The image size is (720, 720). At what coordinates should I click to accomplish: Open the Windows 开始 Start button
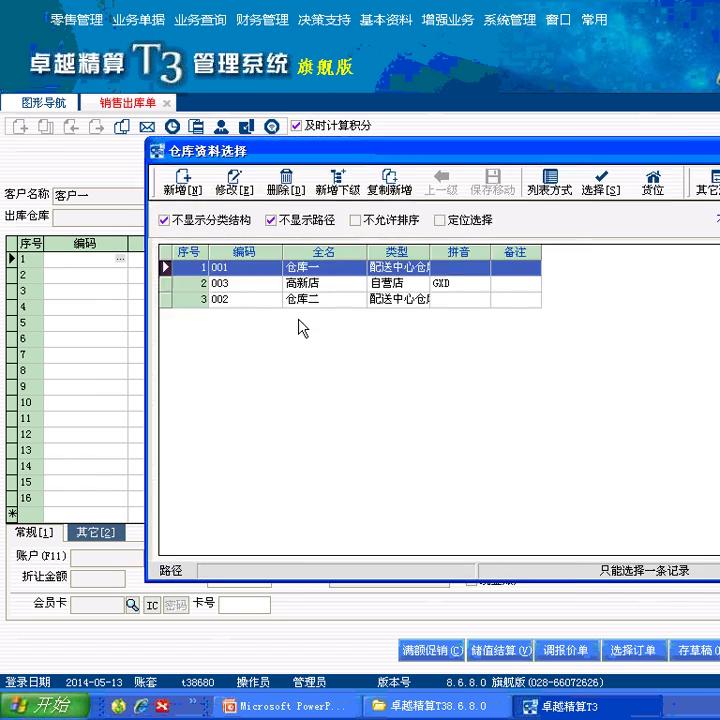(x=45, y=705)
